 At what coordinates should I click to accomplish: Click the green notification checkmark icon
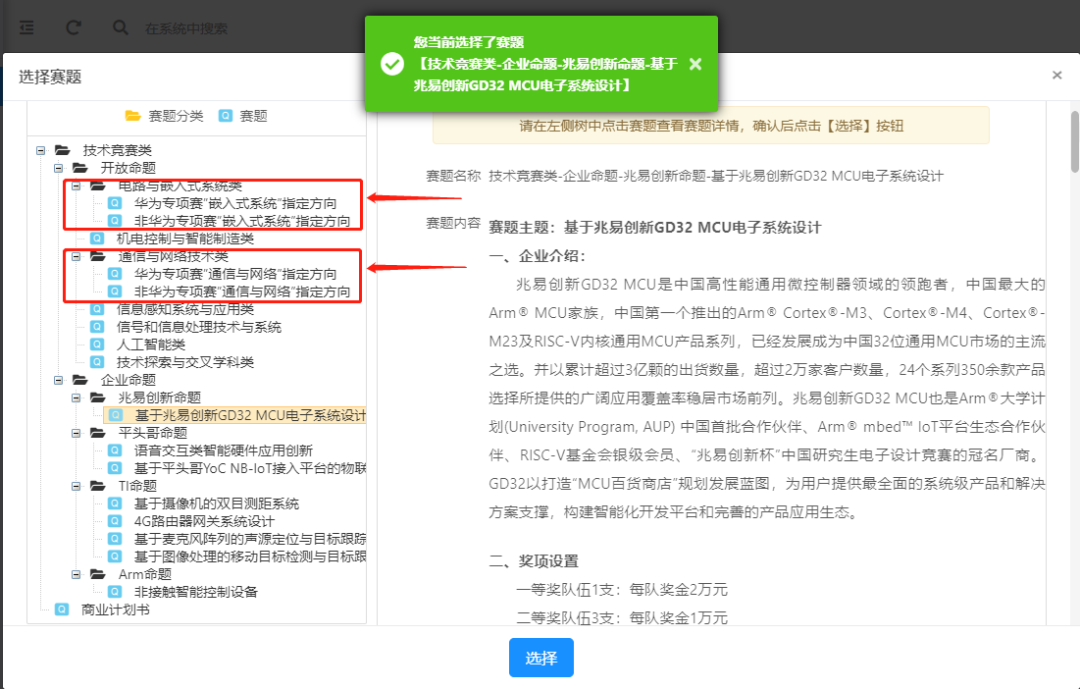[393, 64]
